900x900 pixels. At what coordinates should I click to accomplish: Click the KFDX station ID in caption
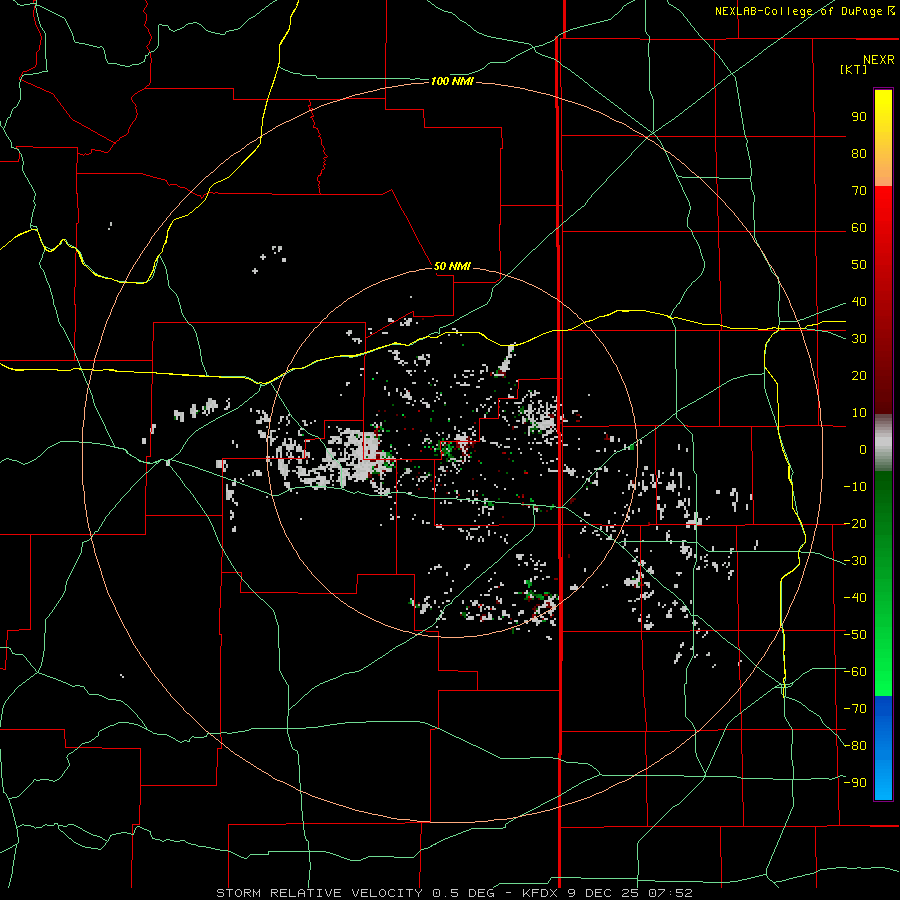point(540,893)
